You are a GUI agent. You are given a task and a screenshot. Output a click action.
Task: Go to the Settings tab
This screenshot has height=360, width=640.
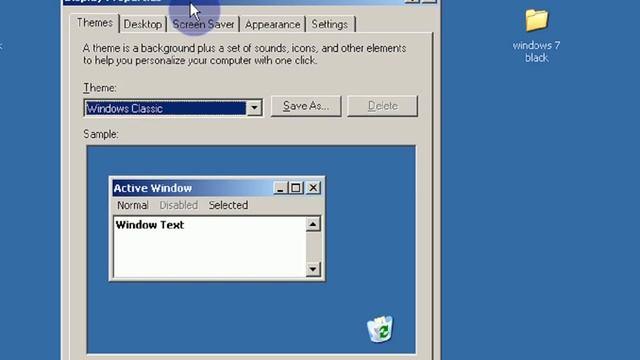coord(330,24)
